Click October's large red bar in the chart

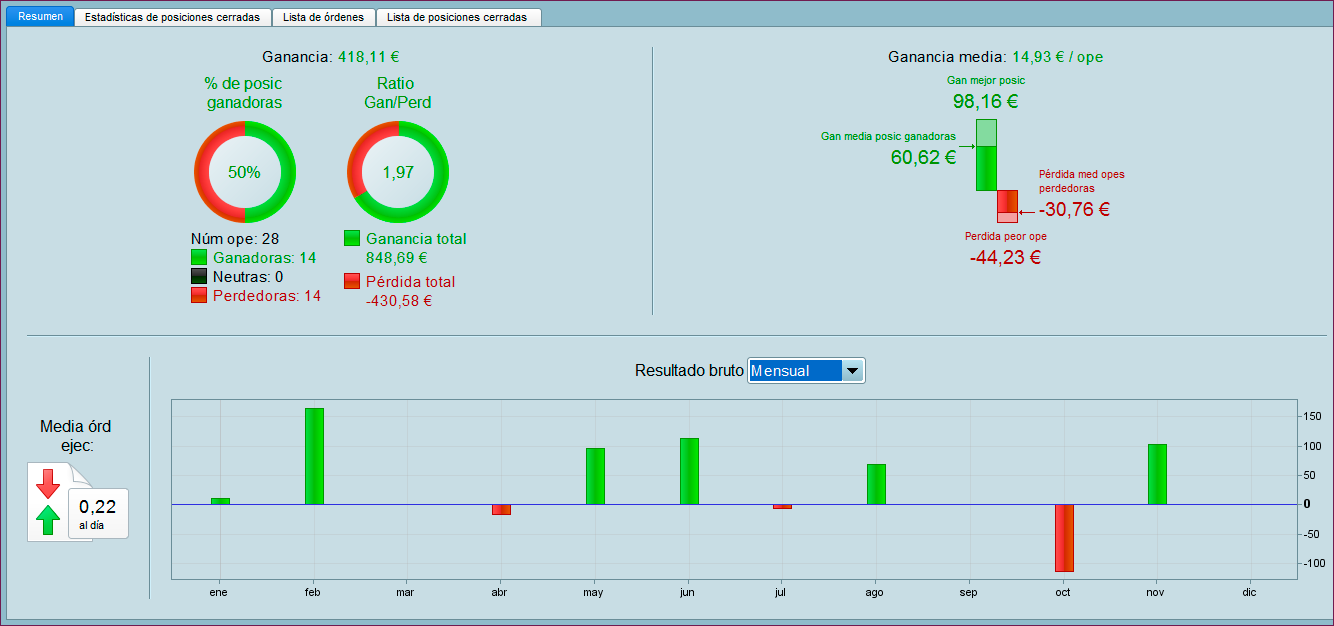[1063, 538]
